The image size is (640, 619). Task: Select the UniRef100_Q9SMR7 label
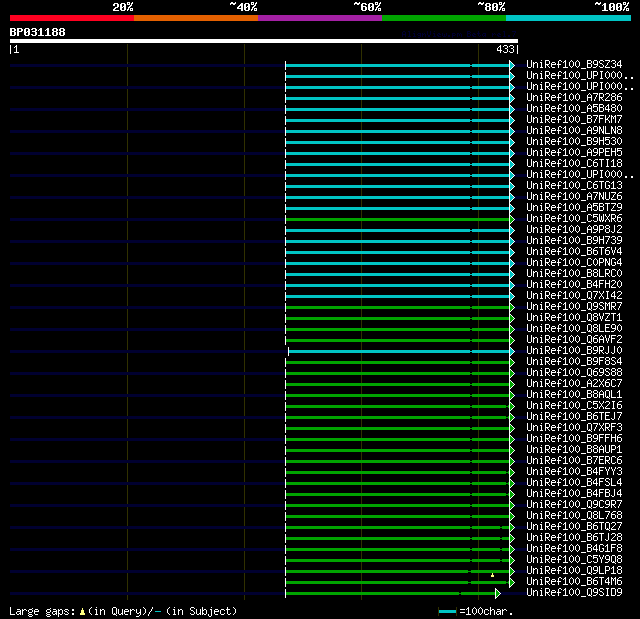coord(574,307)
